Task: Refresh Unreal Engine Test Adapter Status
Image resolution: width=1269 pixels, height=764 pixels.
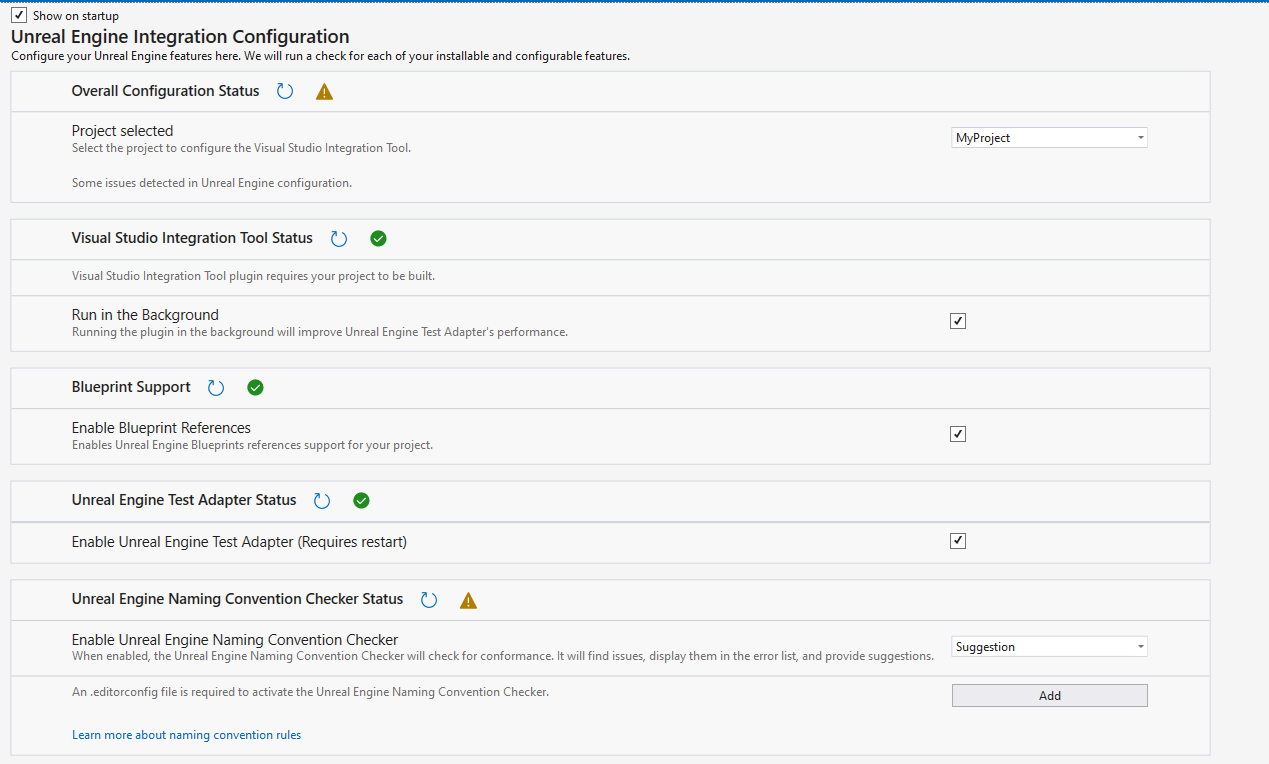Action: 322,501
